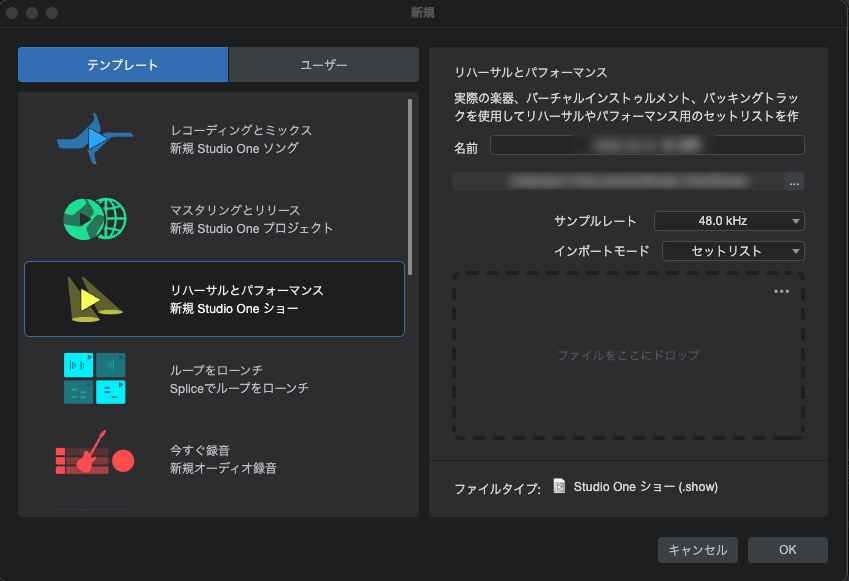
Task: Confirm with the OK button
Action: 788,550
